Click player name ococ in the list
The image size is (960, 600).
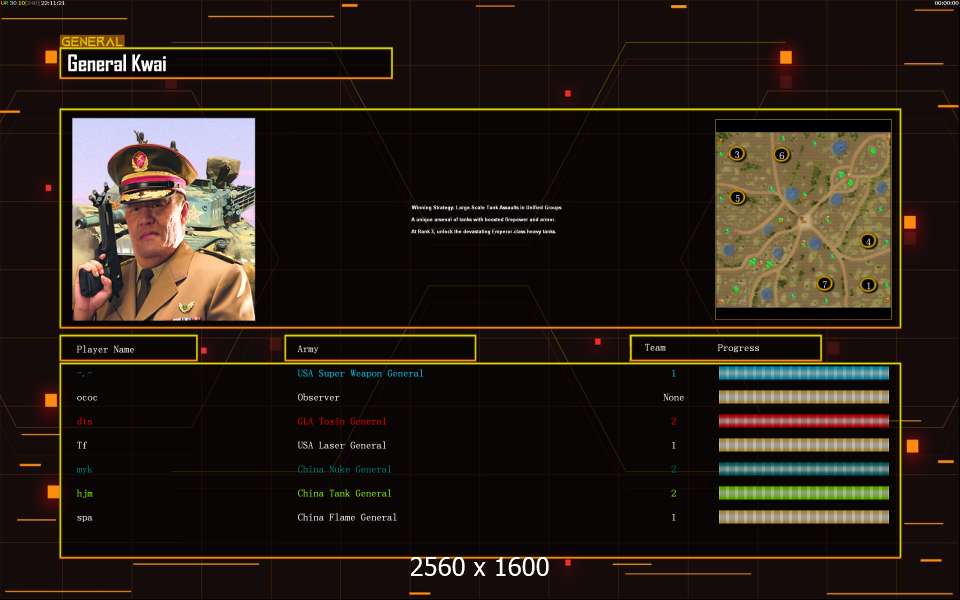(x=87, y=397)
